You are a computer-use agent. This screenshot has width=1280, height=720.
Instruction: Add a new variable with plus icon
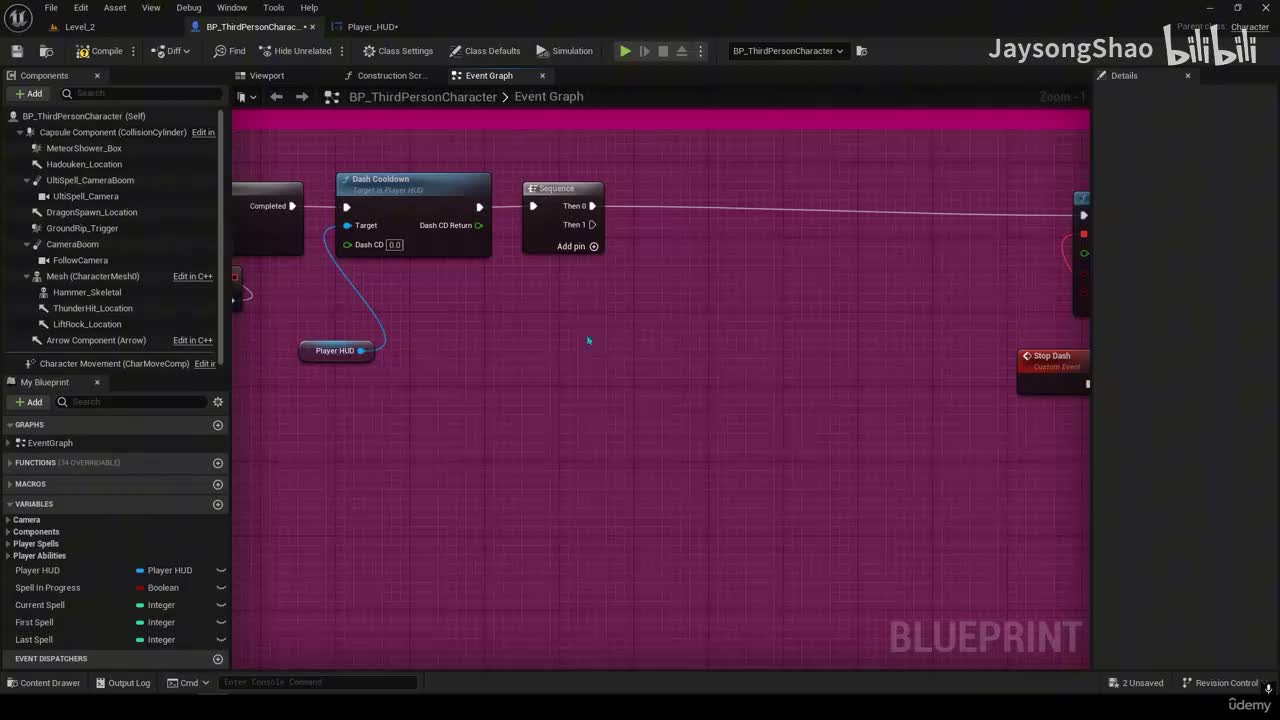(x=218, y=504)
